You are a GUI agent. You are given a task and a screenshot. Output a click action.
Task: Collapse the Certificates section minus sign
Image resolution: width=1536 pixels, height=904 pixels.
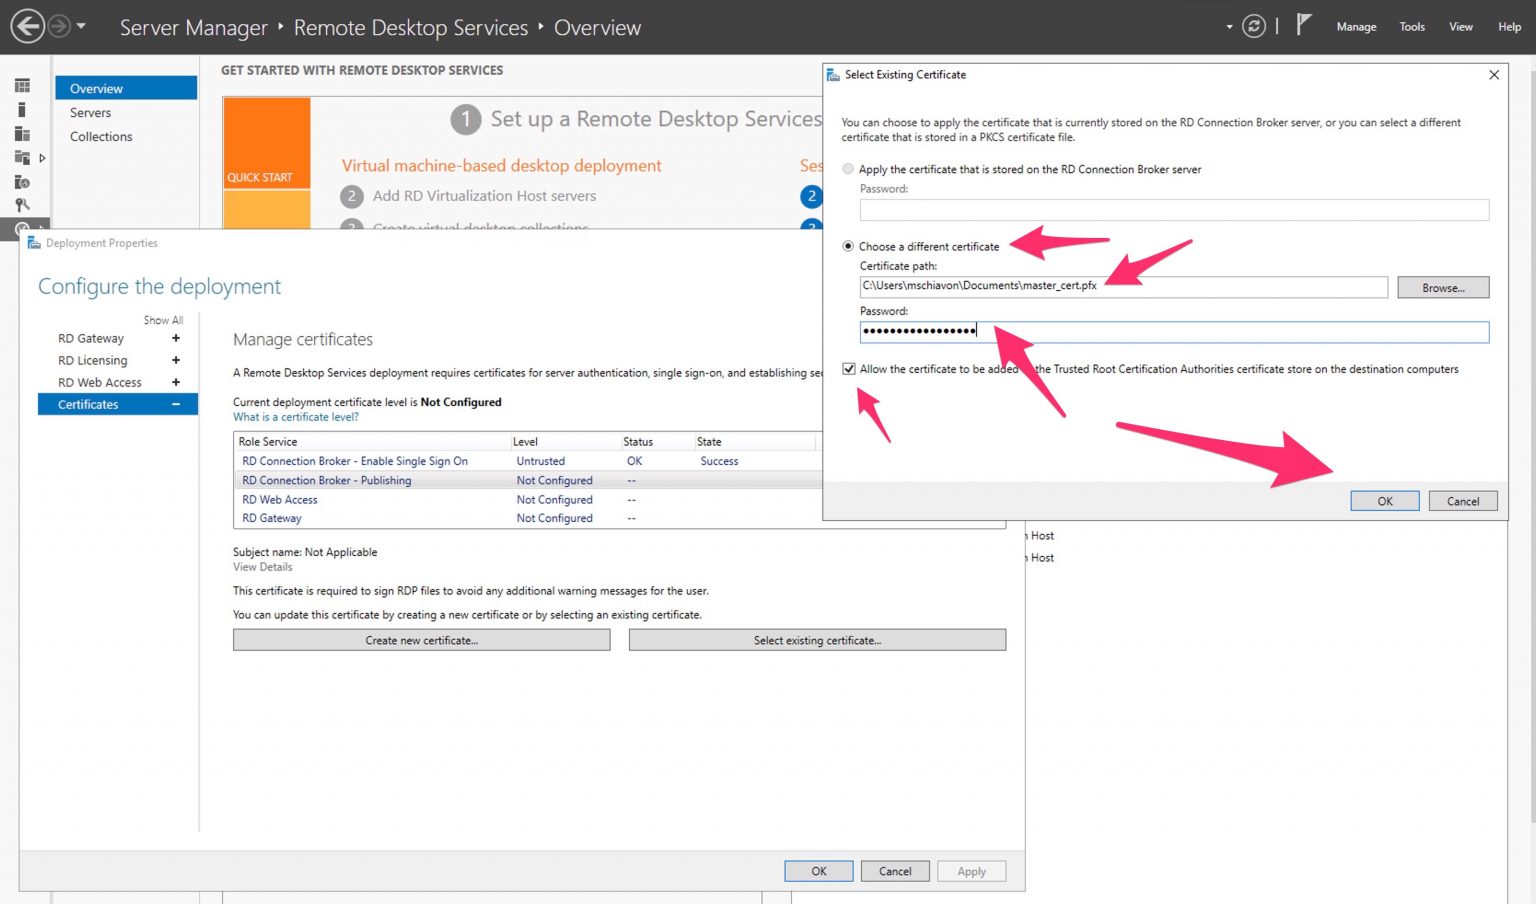pyautogui.click(x=176, y=404)
